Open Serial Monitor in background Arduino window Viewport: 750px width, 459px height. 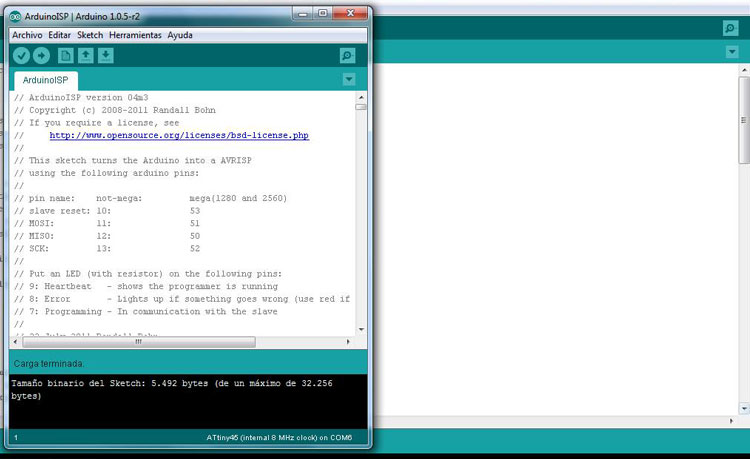click(730, 28)
